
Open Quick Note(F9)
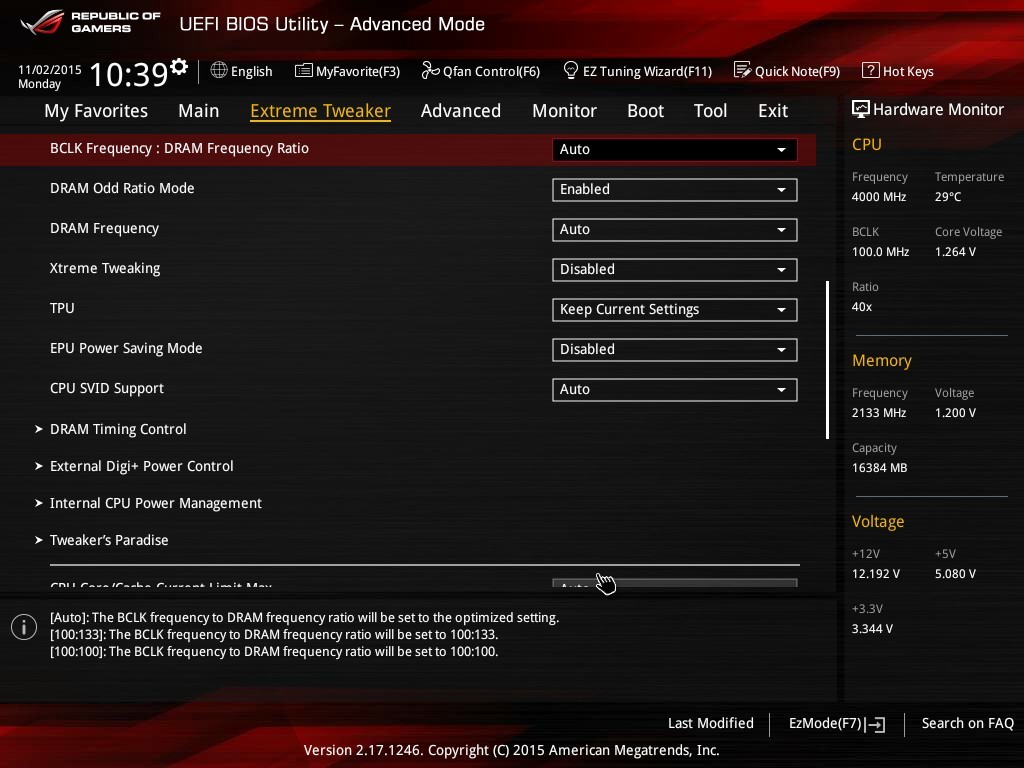787,71
